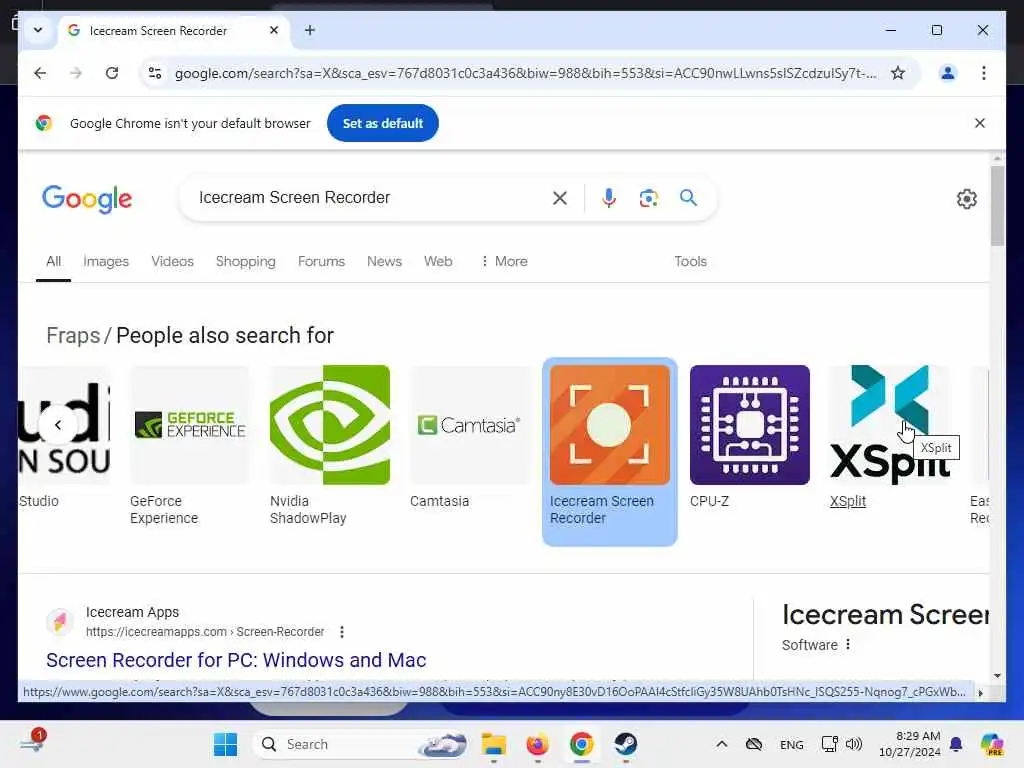1024x768 pixels.
Task: Switch to Shopping results tab
Action: (246, 261)
